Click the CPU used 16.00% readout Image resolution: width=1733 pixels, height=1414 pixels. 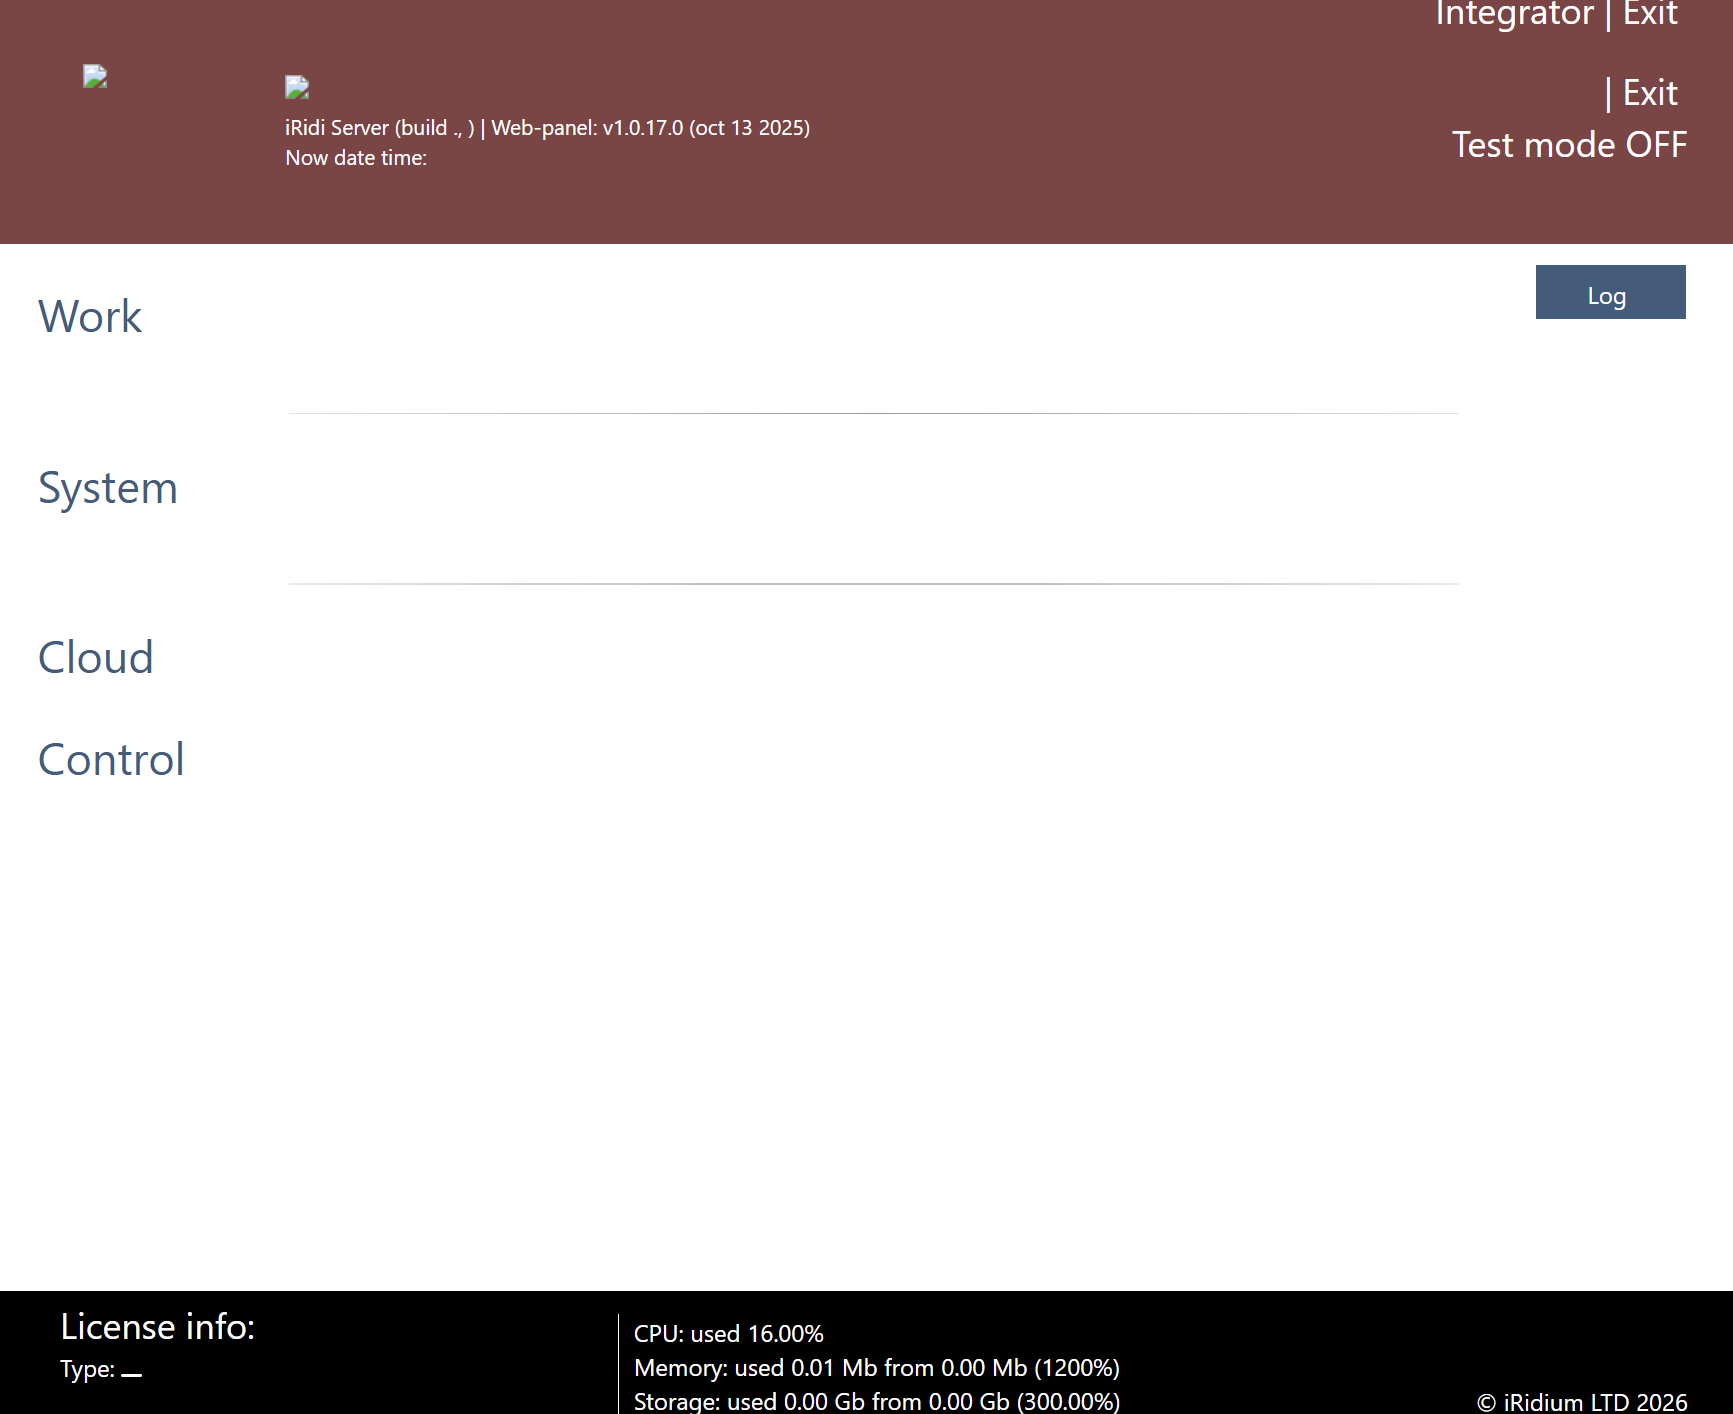pos(728,1334)
